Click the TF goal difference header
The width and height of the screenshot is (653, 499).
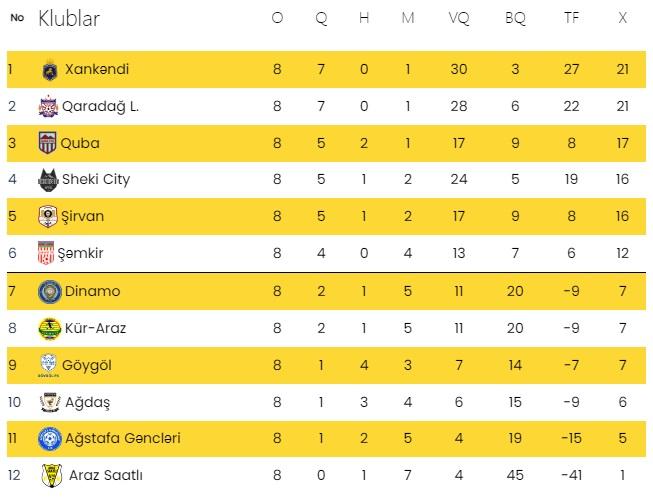click(571, 19)
